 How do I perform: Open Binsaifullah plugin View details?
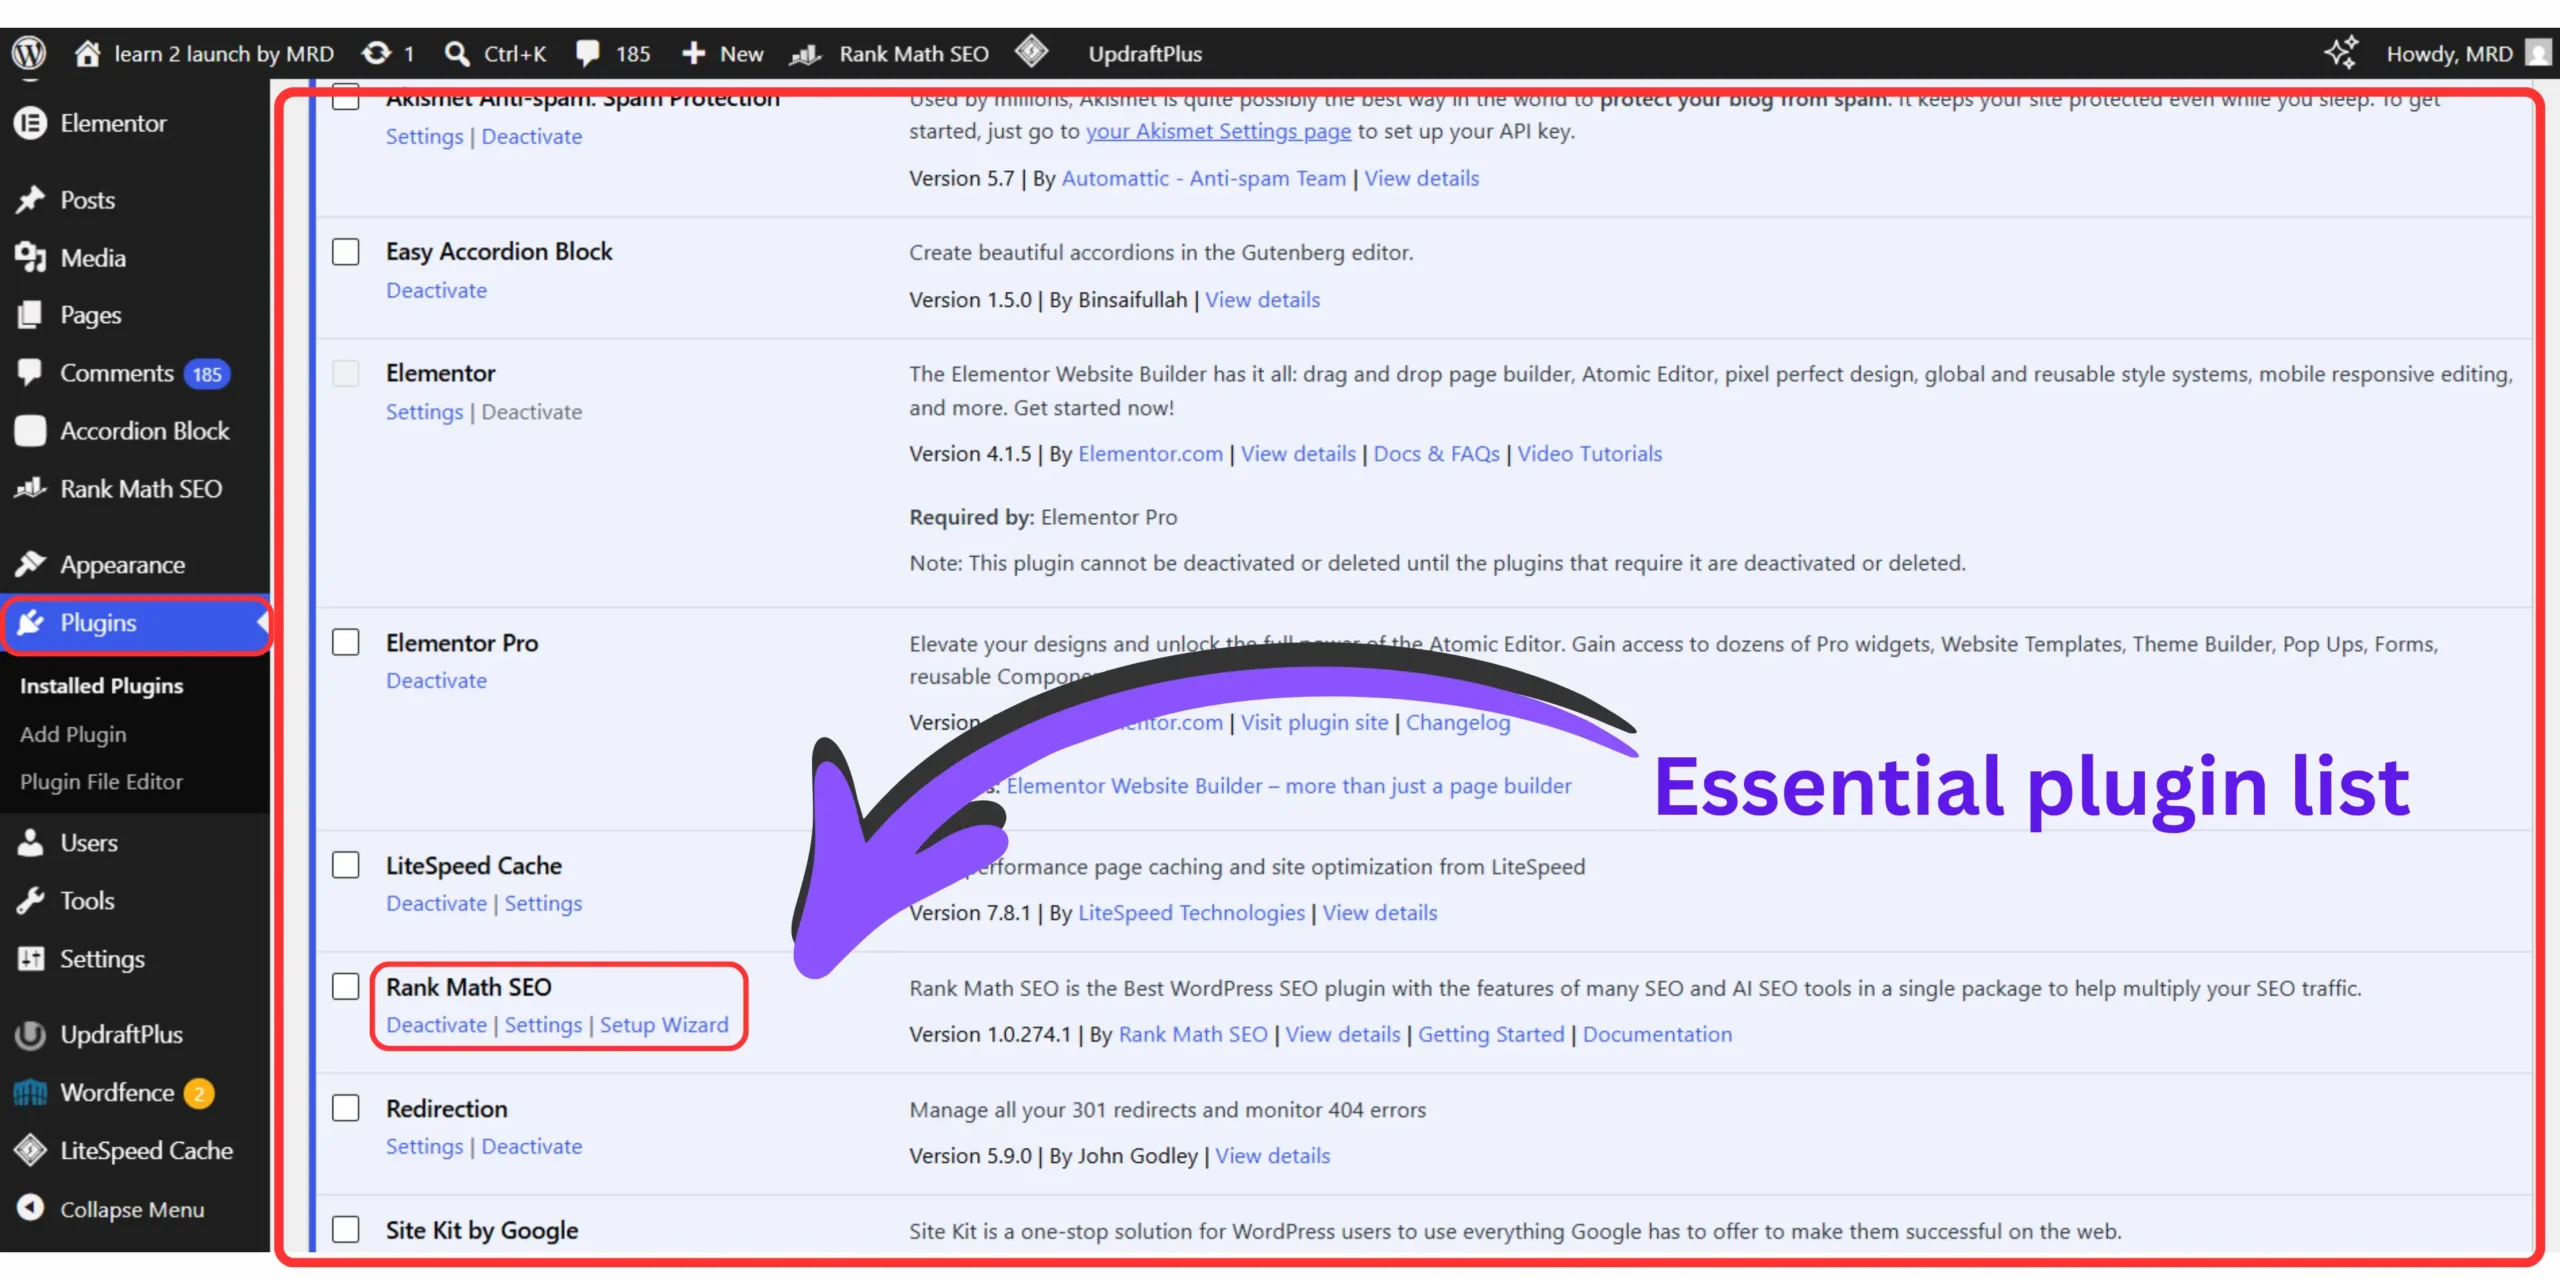coord(1262,300)
